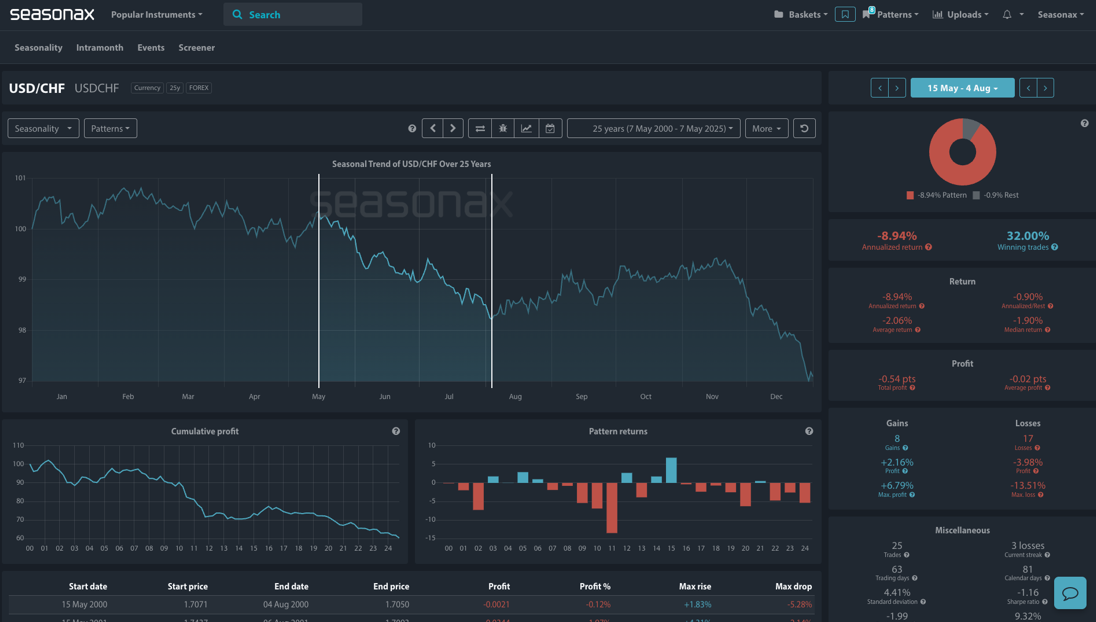Toggle the grey Rest legend entry
Screen dimensions: 1096x622
(x=995, y=196)
